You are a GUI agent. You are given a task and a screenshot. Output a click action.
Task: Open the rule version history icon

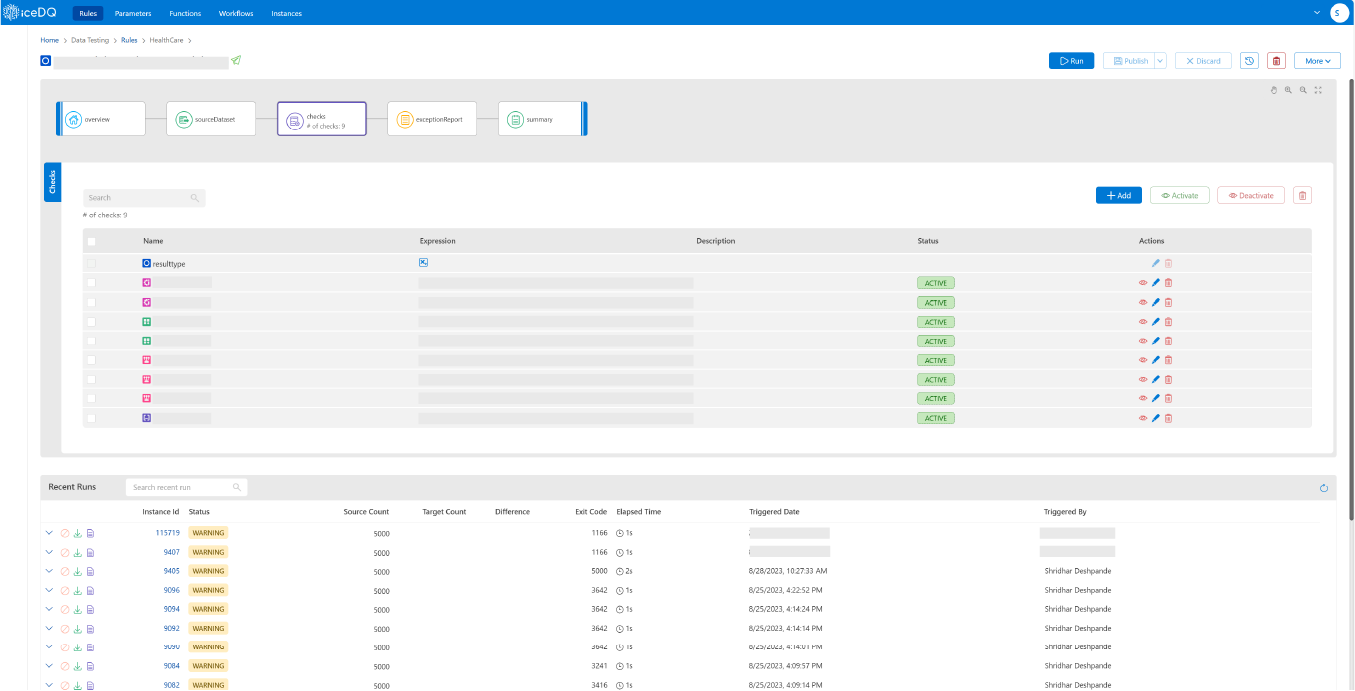(x=1248, y=60)
